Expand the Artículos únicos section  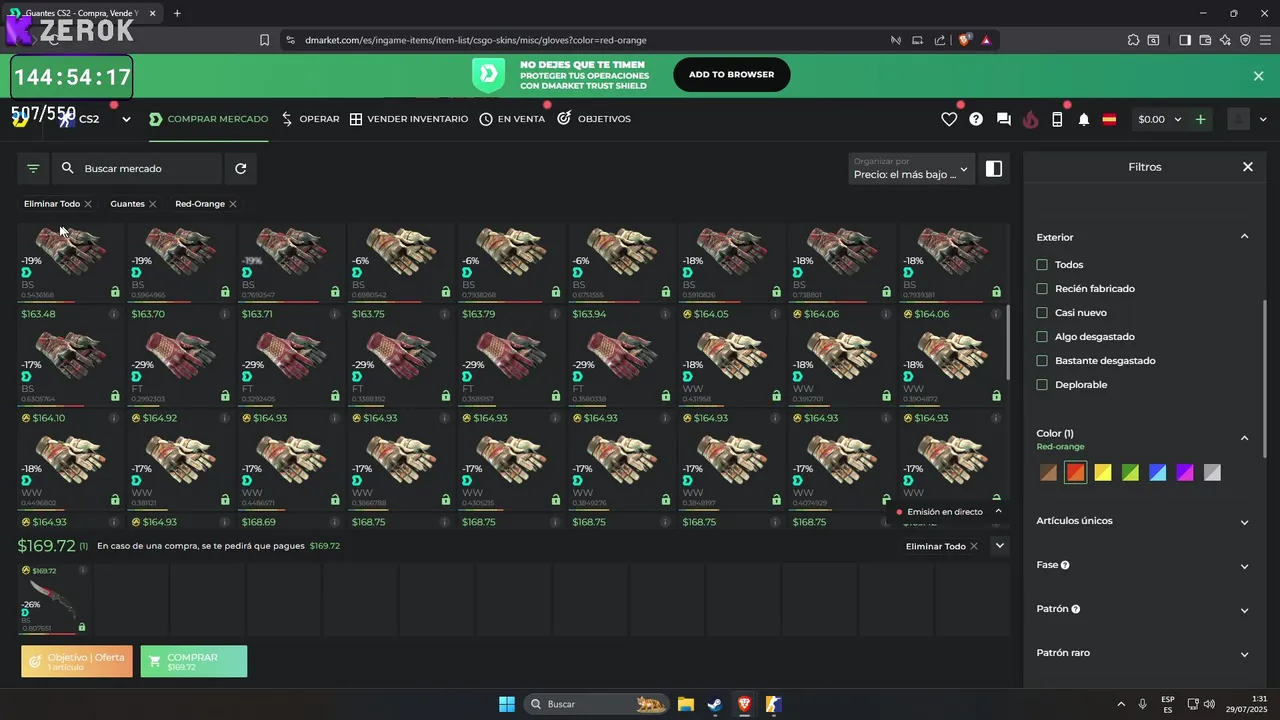1244,522
